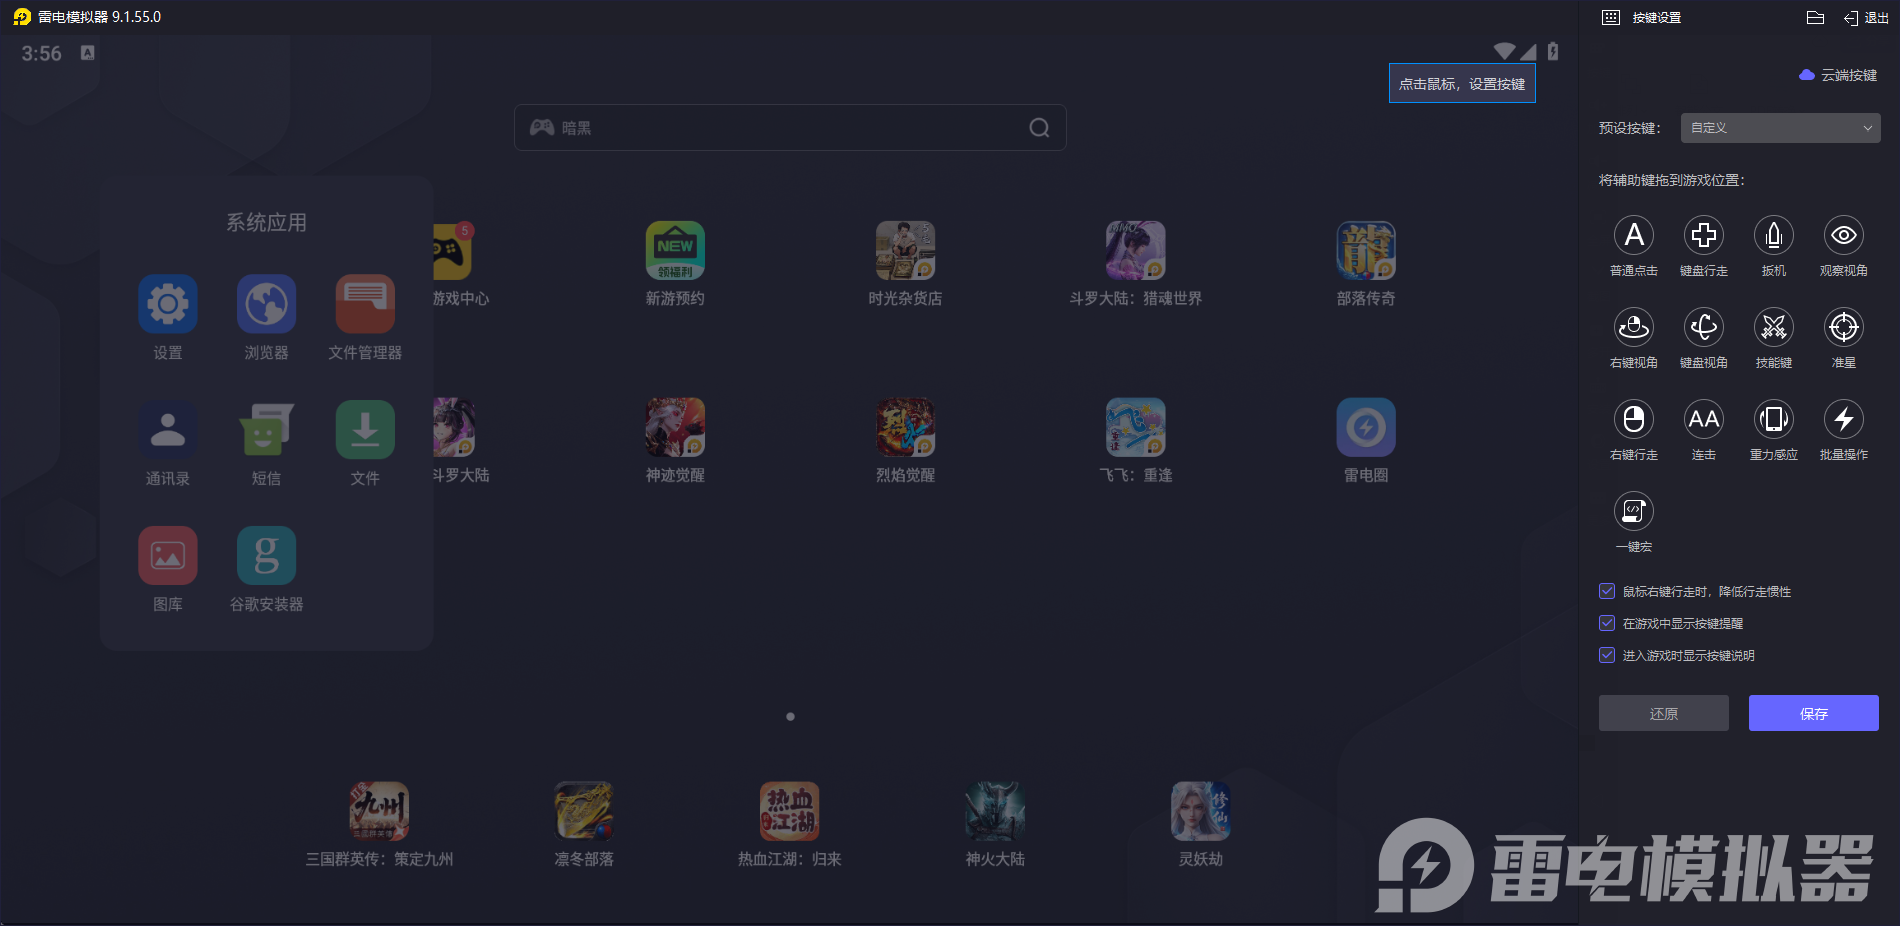This screenshot has width=1900, height=926.
Task: Select the 右键视角 right-click view icon
Action: pos(1634,327)
